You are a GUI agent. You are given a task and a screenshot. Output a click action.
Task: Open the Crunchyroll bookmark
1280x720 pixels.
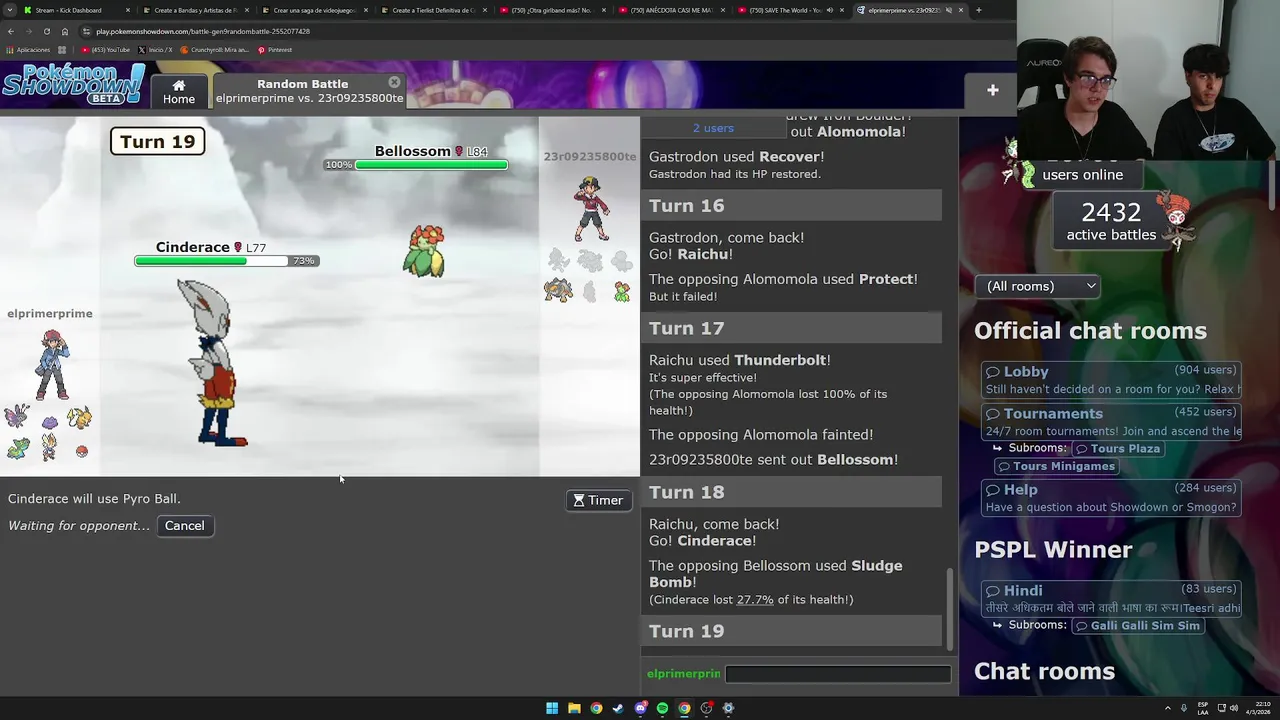click(215, 50)
